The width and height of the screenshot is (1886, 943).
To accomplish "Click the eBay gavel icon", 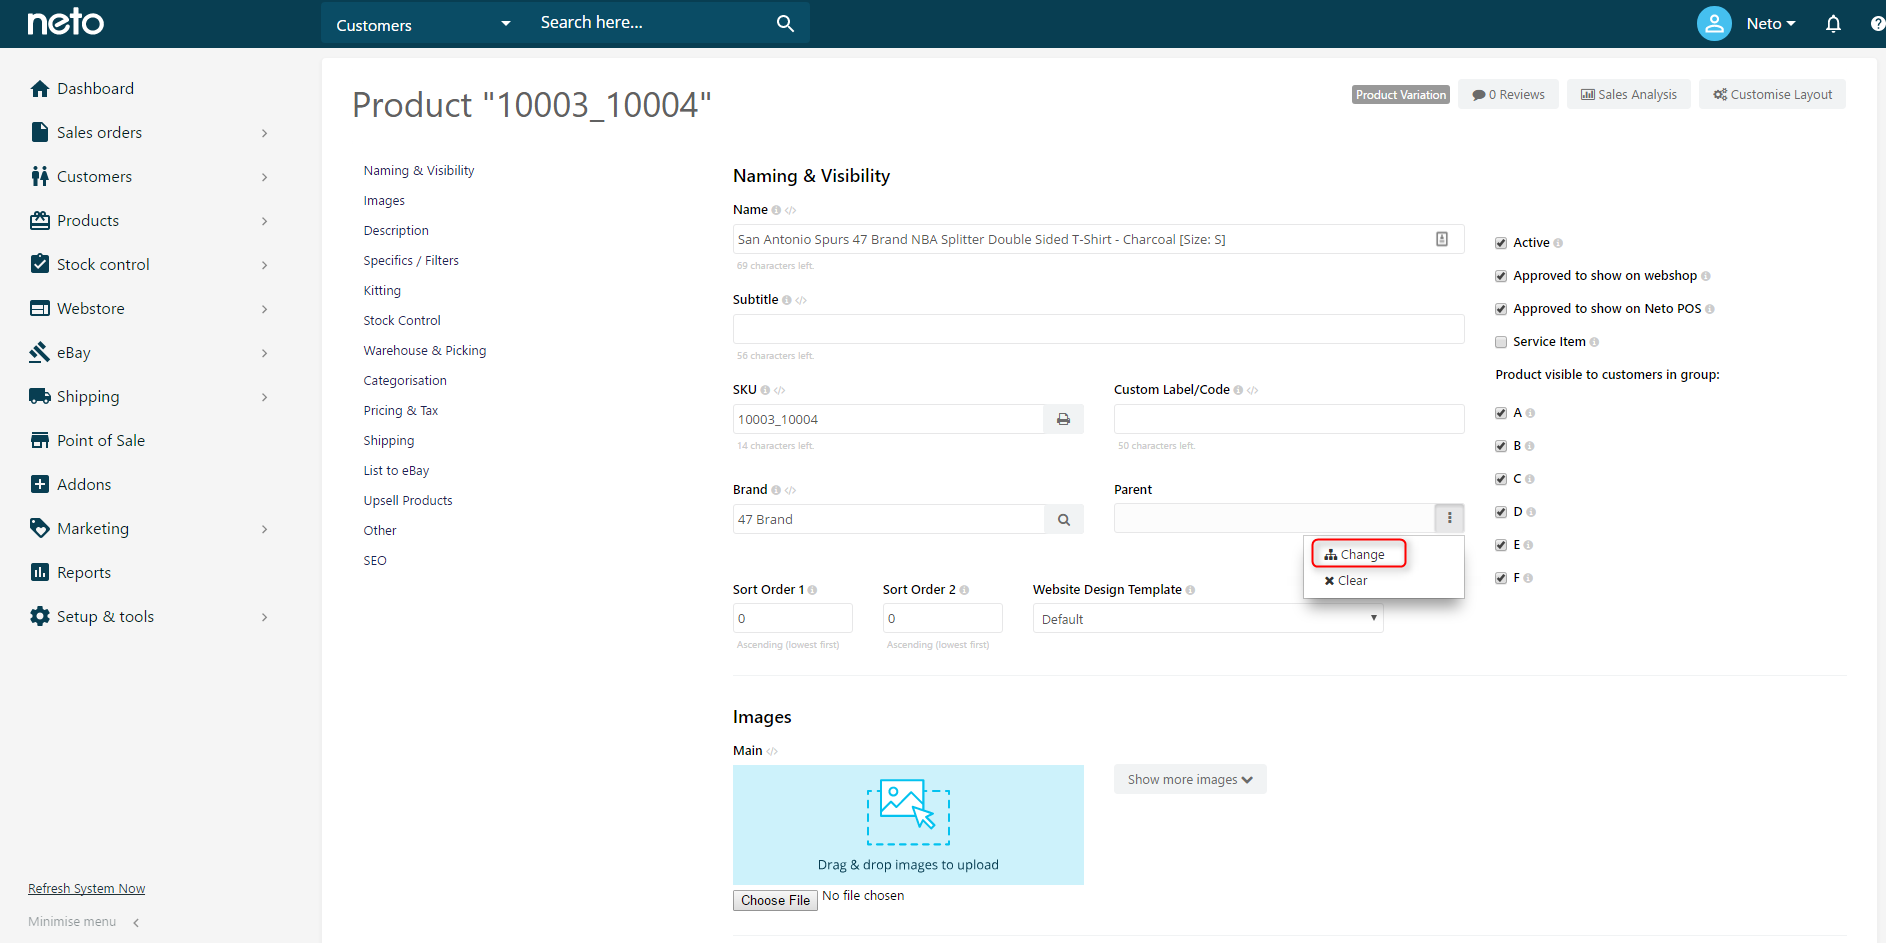I will point(40,352).
